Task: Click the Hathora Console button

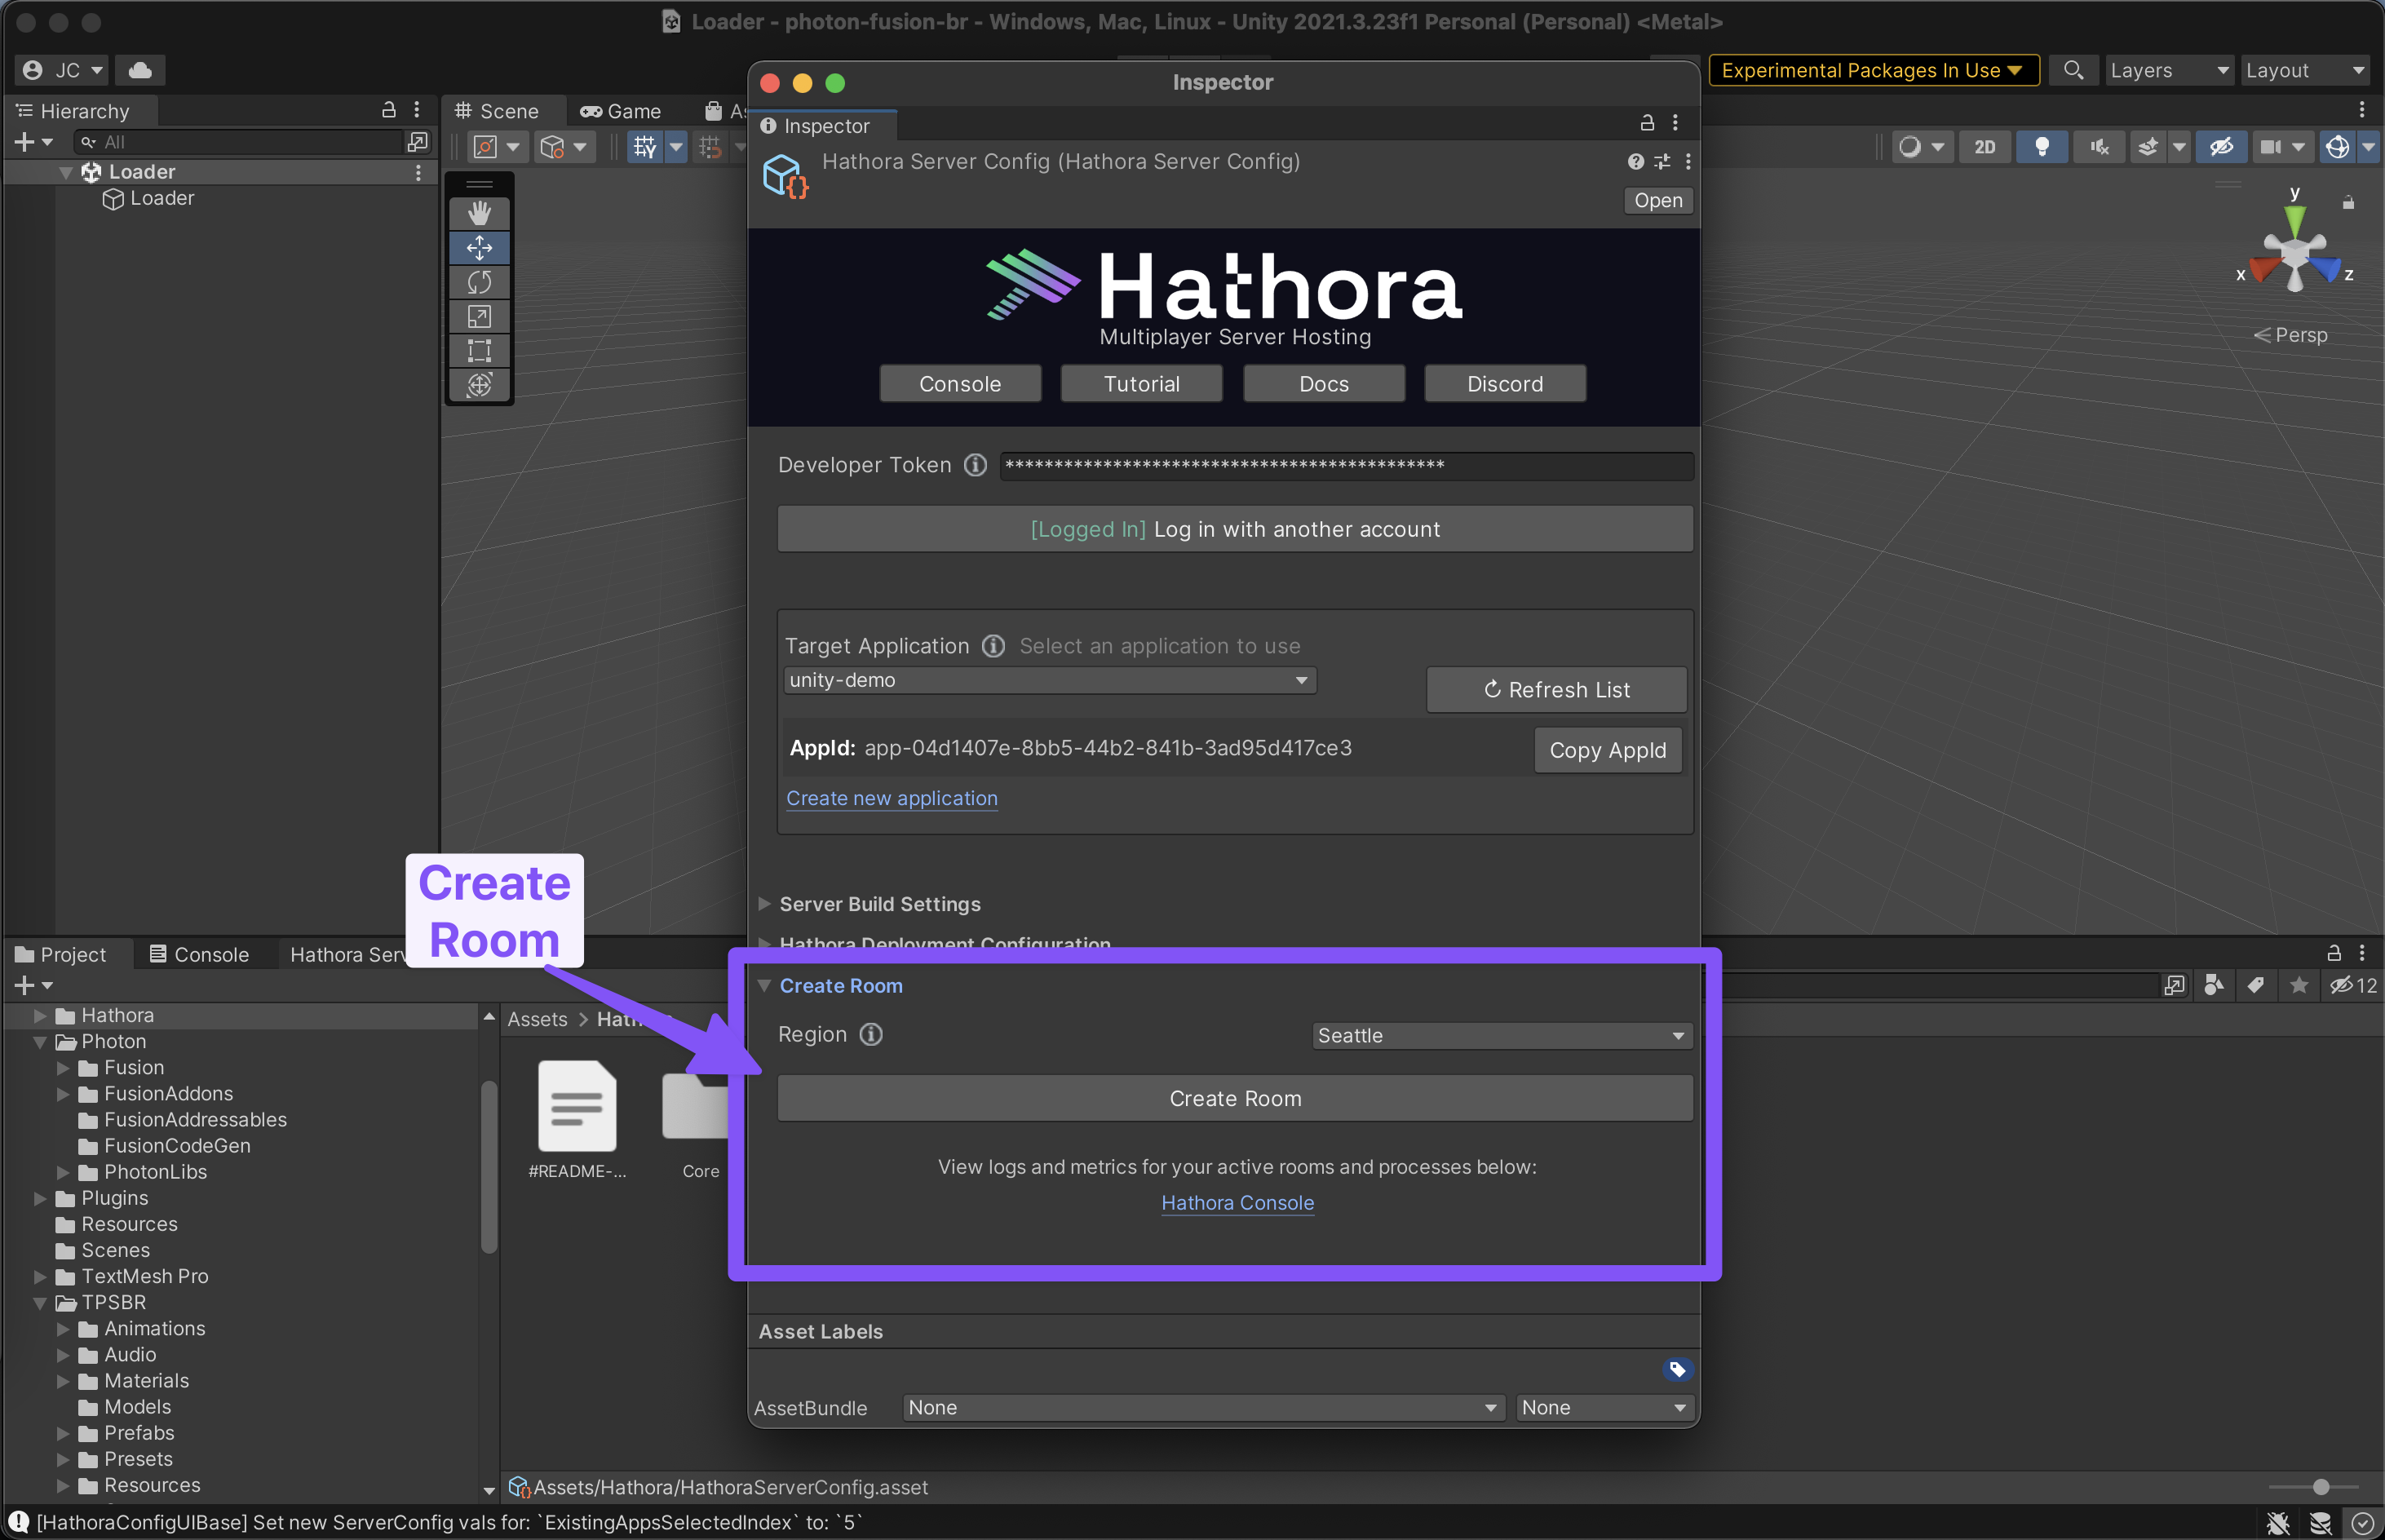Action: tap(960, 384)
